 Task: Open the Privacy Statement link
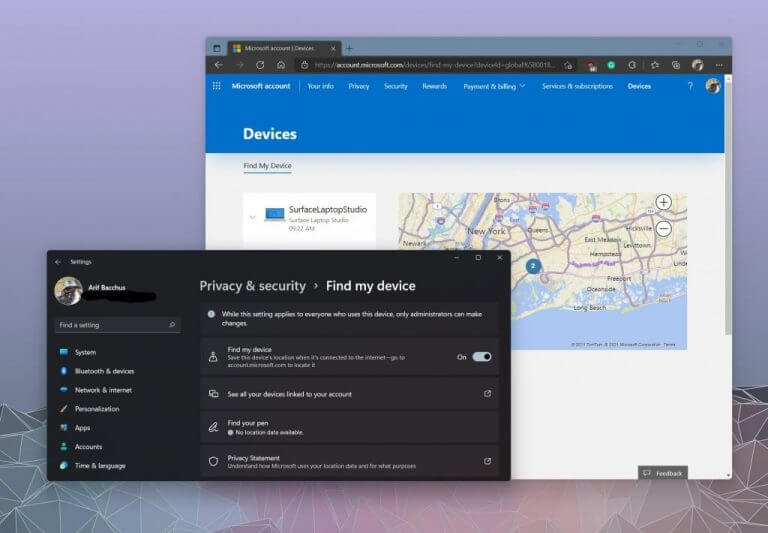tap(349, 461)
